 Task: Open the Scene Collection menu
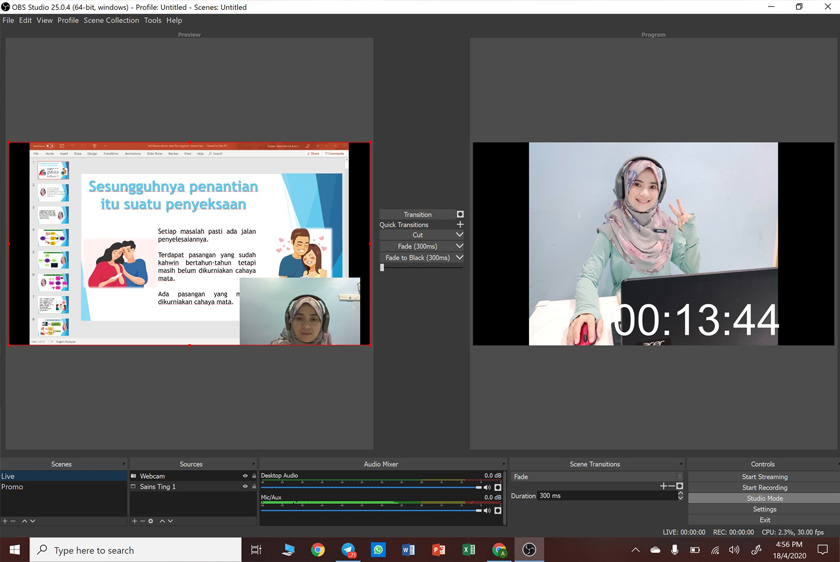pos(111,20)
